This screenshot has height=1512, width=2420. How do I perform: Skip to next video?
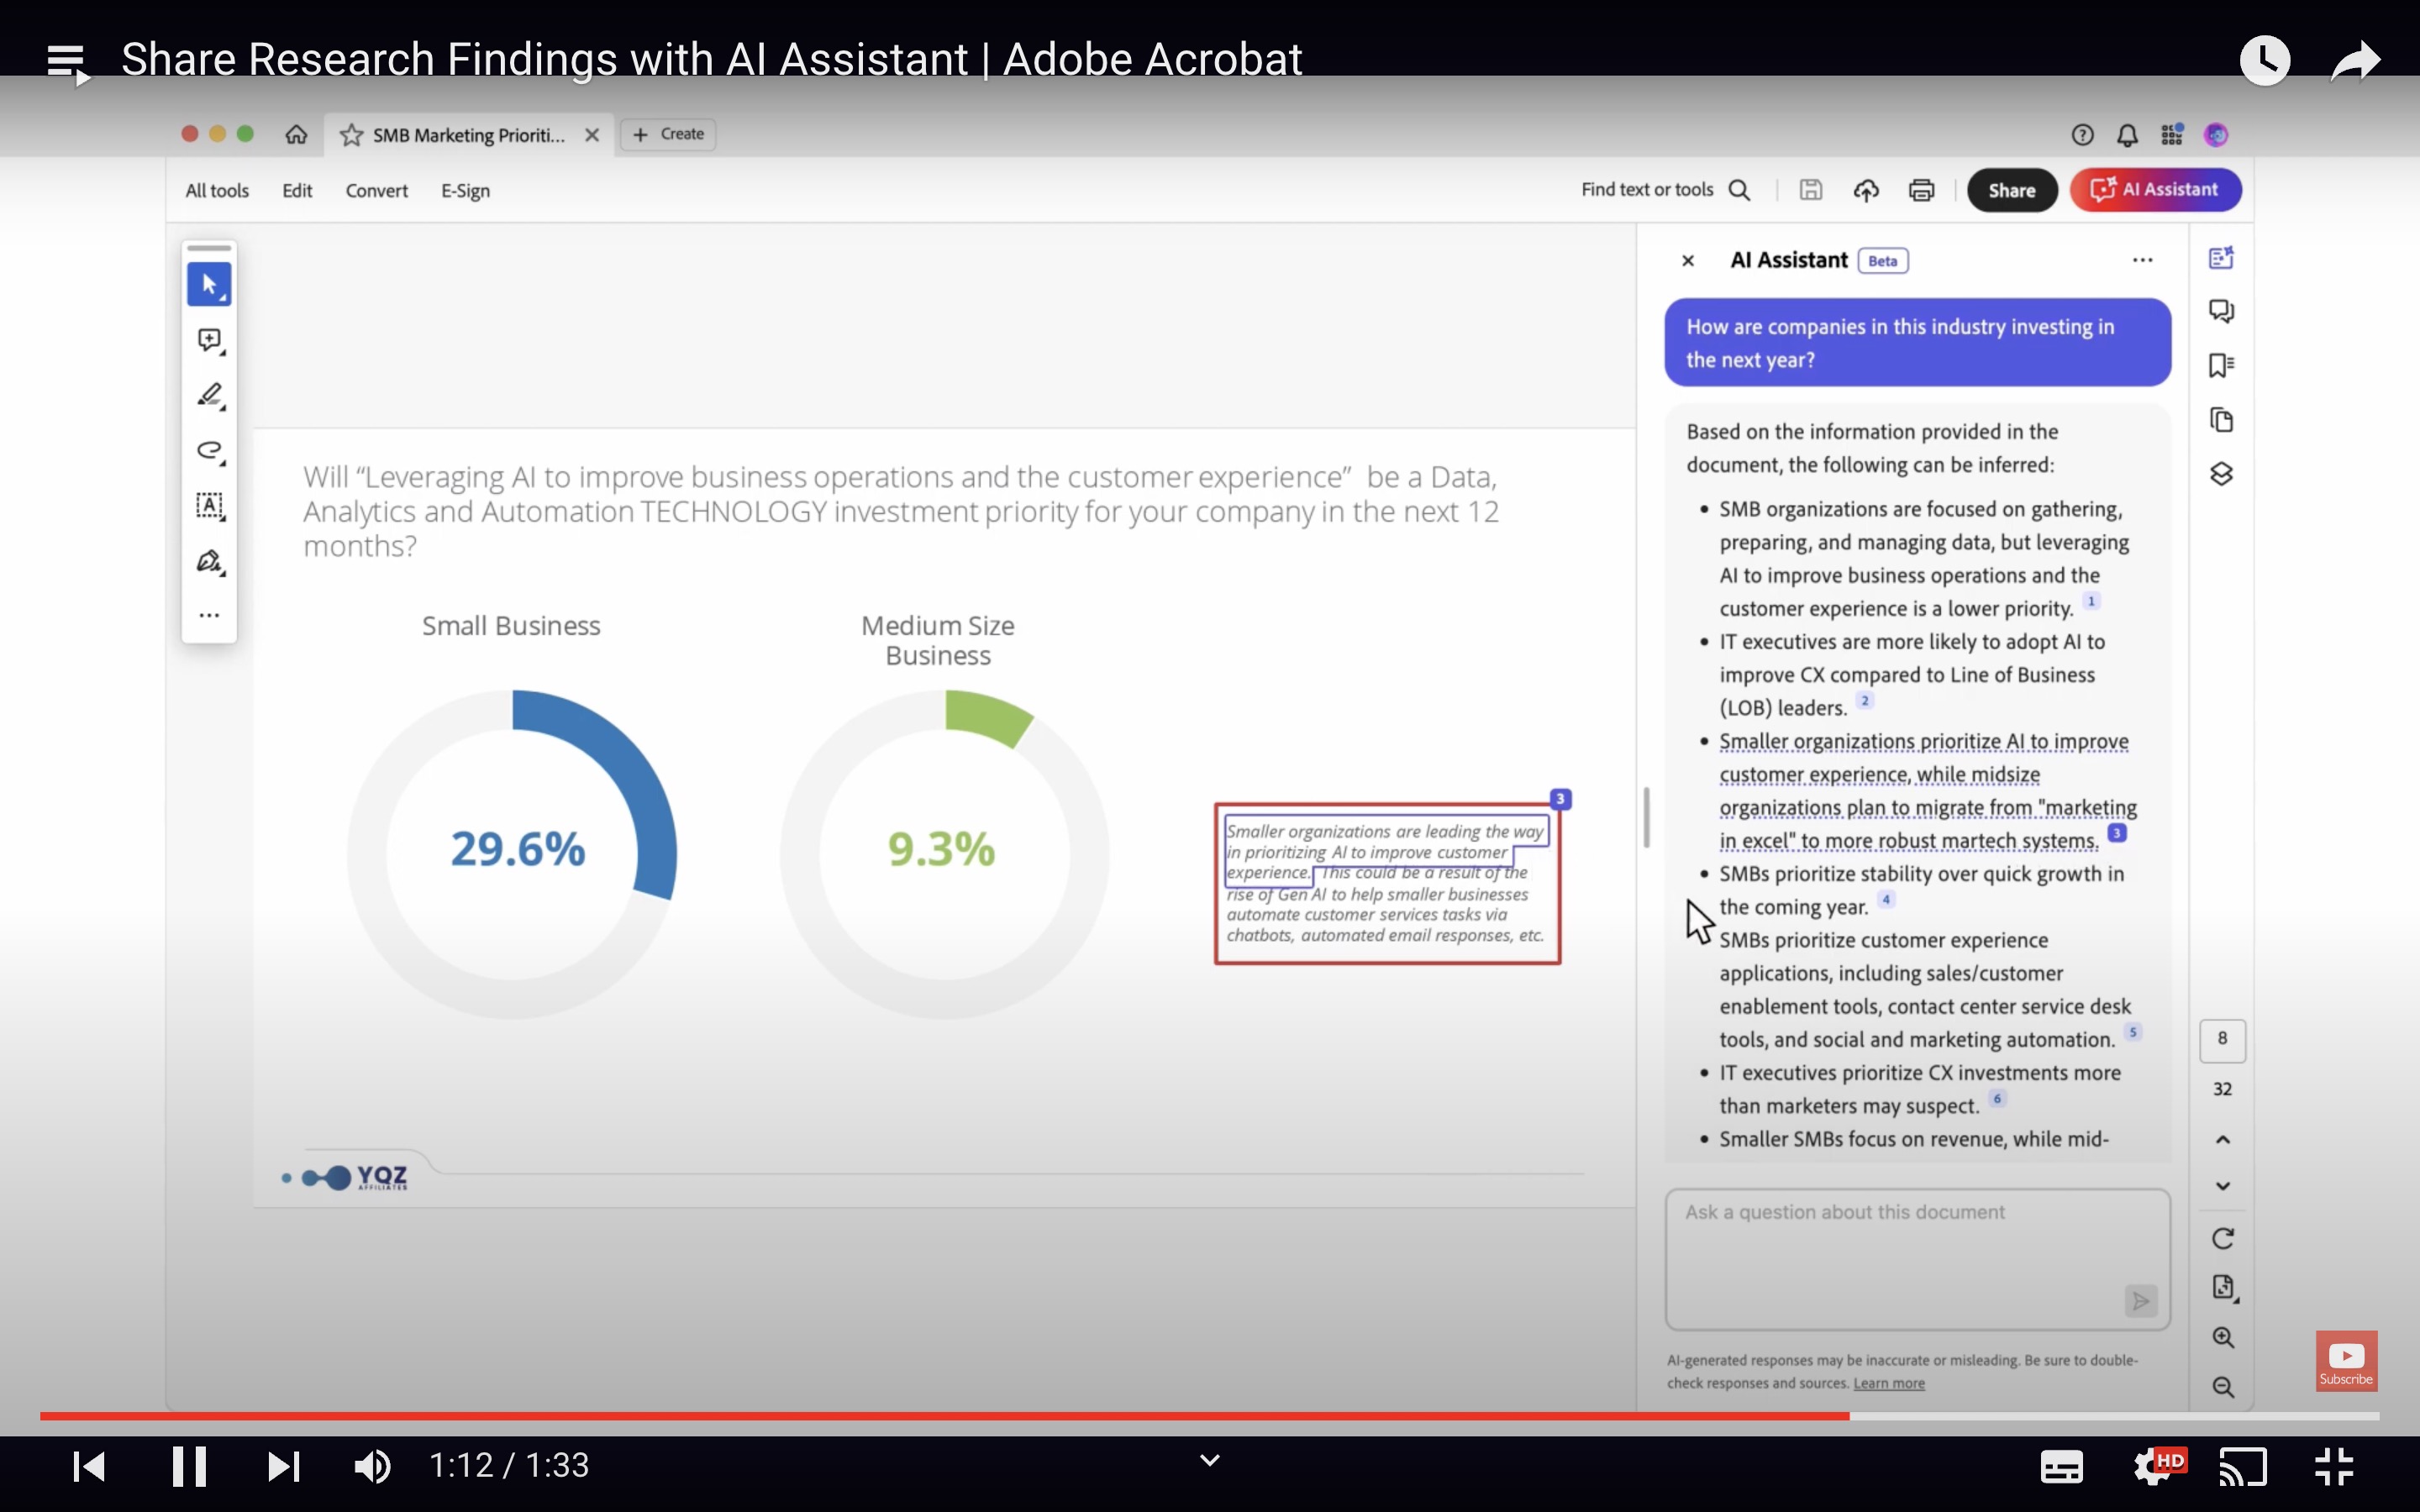point(284,1467)
